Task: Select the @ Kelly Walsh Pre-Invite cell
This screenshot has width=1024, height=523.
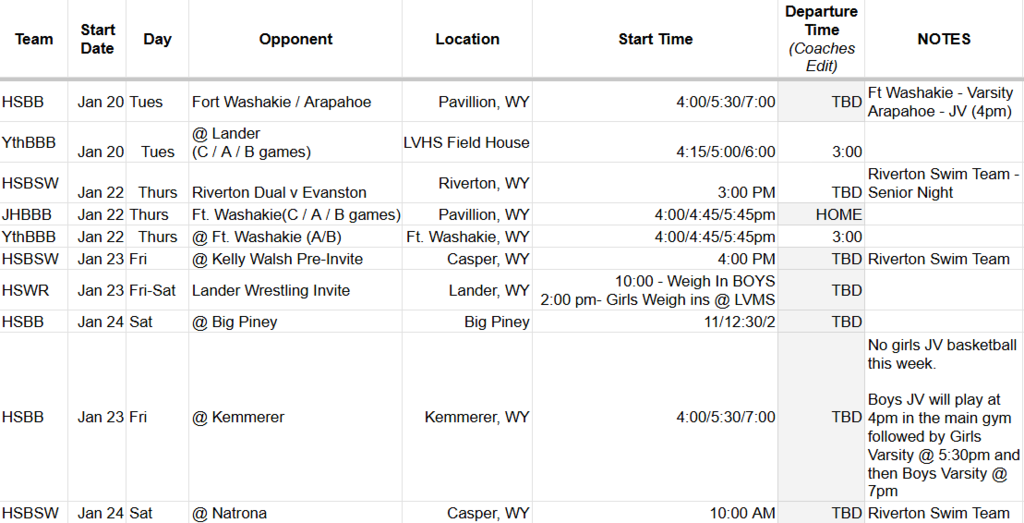Action: pos(277,259)
